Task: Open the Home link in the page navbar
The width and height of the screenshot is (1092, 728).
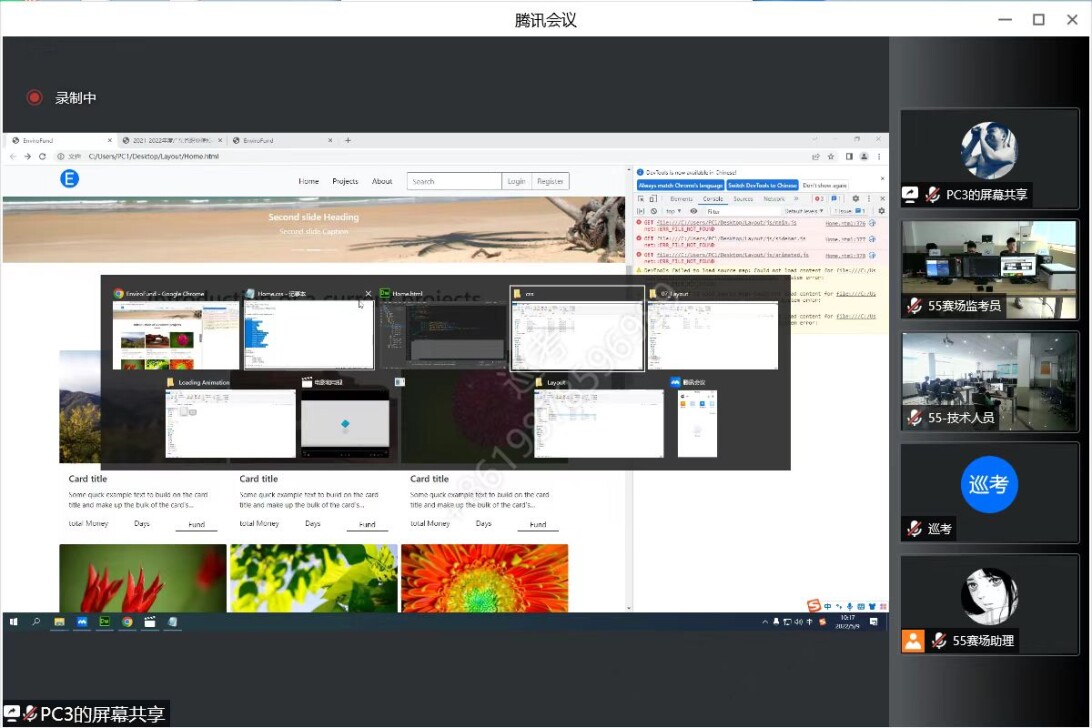Action: click(x=309, y=181)
